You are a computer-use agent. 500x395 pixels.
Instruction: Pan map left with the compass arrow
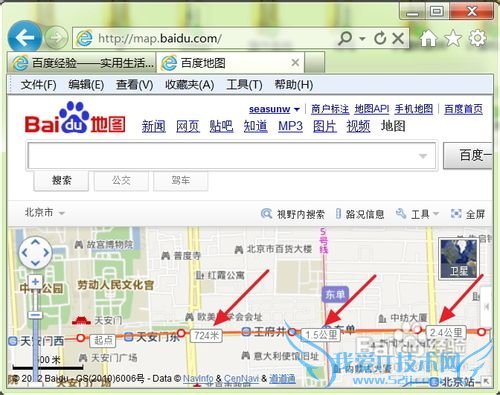[x=25, y=253]
